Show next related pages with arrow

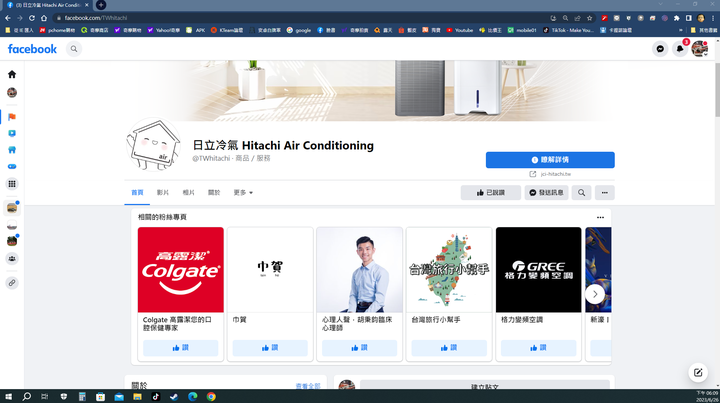click(595, 294)
